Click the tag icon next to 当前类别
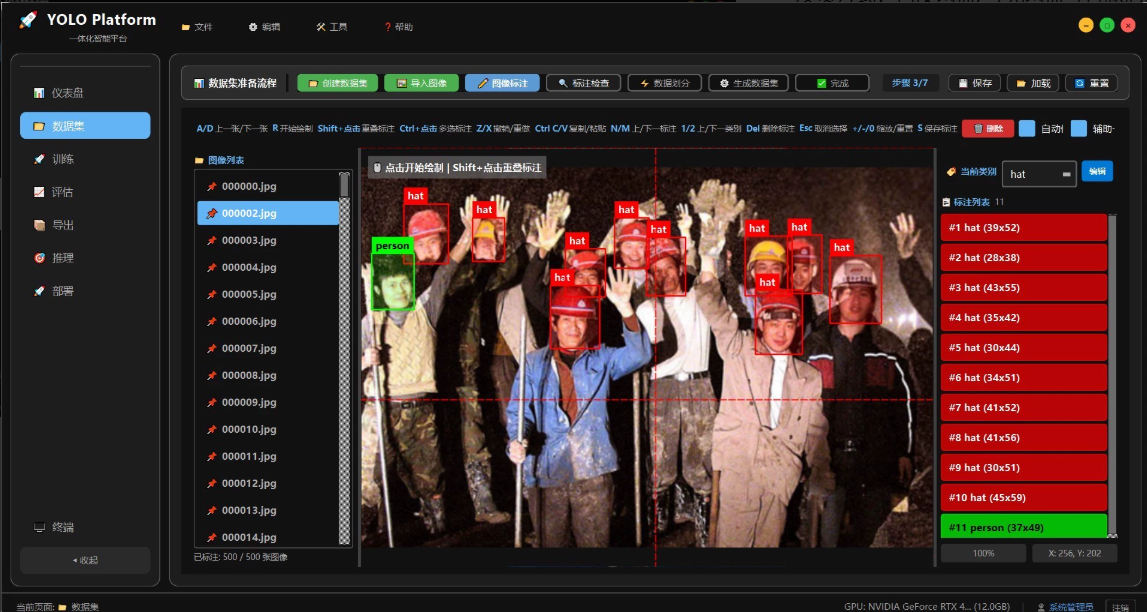The width and height of the screenshot is (1147, 612). (x=951, y=172)
